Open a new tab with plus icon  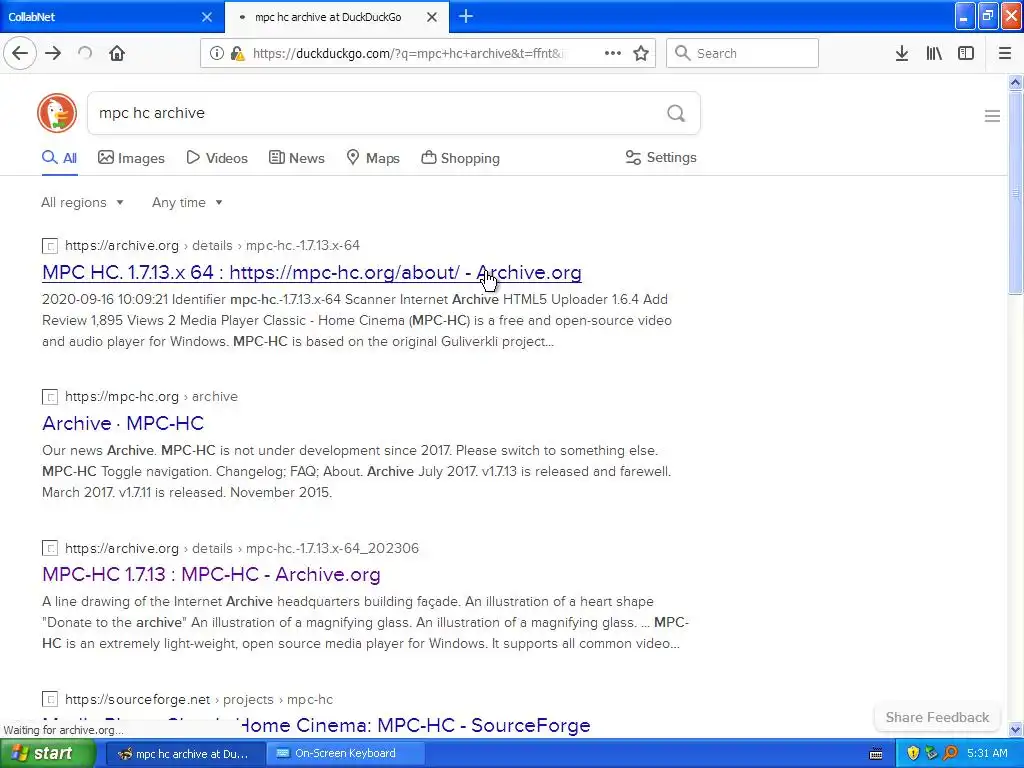[x=466, y=16]
